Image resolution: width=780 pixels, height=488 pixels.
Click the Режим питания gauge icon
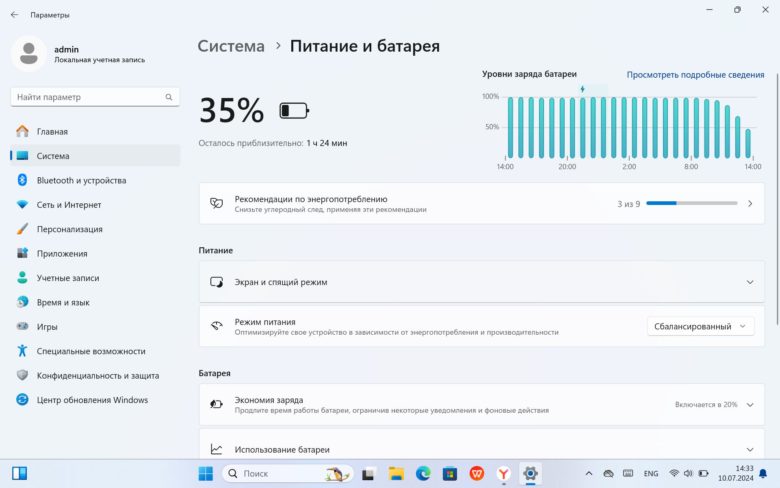coord(216,326)
